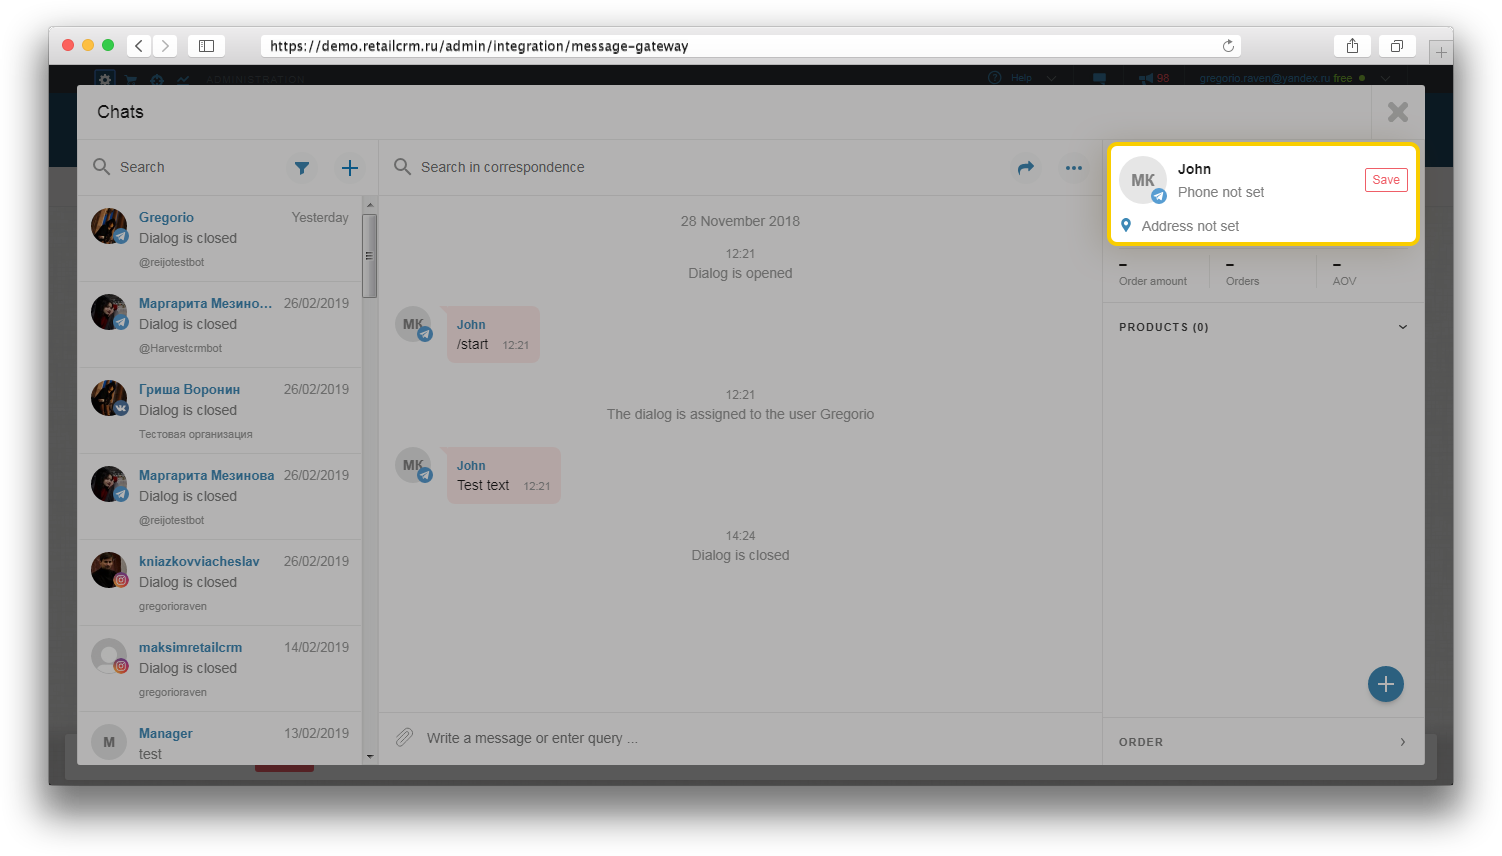
Task: Click maksimretailcrm's grey avatar
Action: (x=109, y=656)
